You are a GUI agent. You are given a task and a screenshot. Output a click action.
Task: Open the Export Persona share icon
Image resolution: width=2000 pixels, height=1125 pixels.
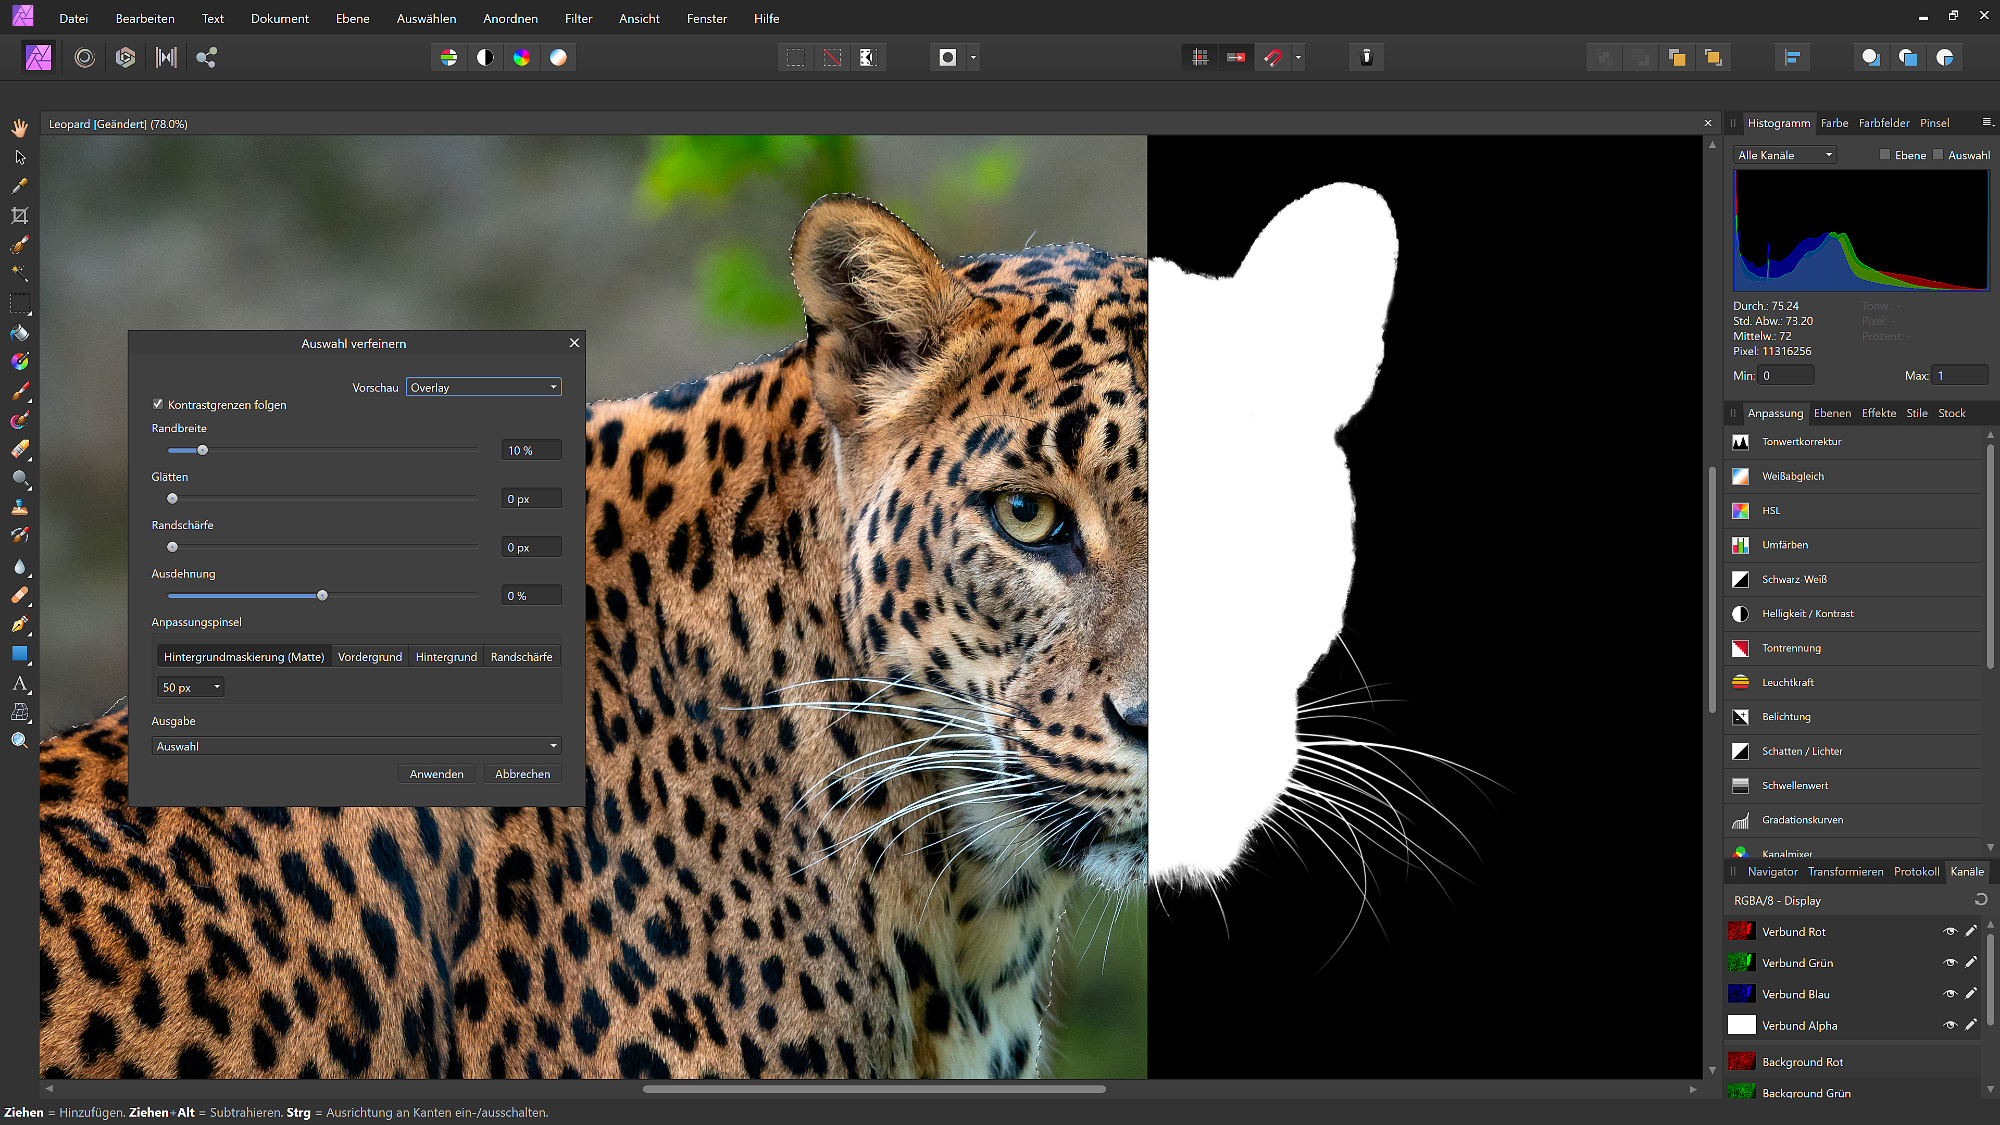(x=206, y=58)
